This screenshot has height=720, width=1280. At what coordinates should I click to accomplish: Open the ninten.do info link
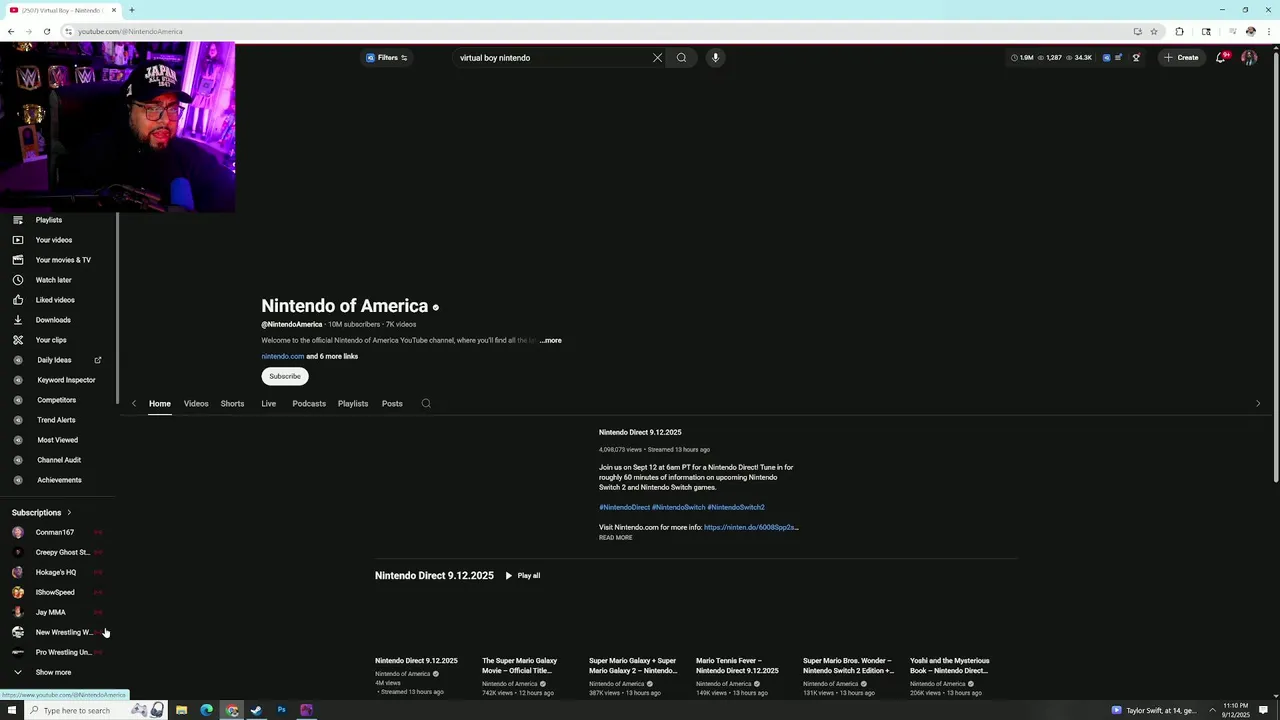coord(750,528)
